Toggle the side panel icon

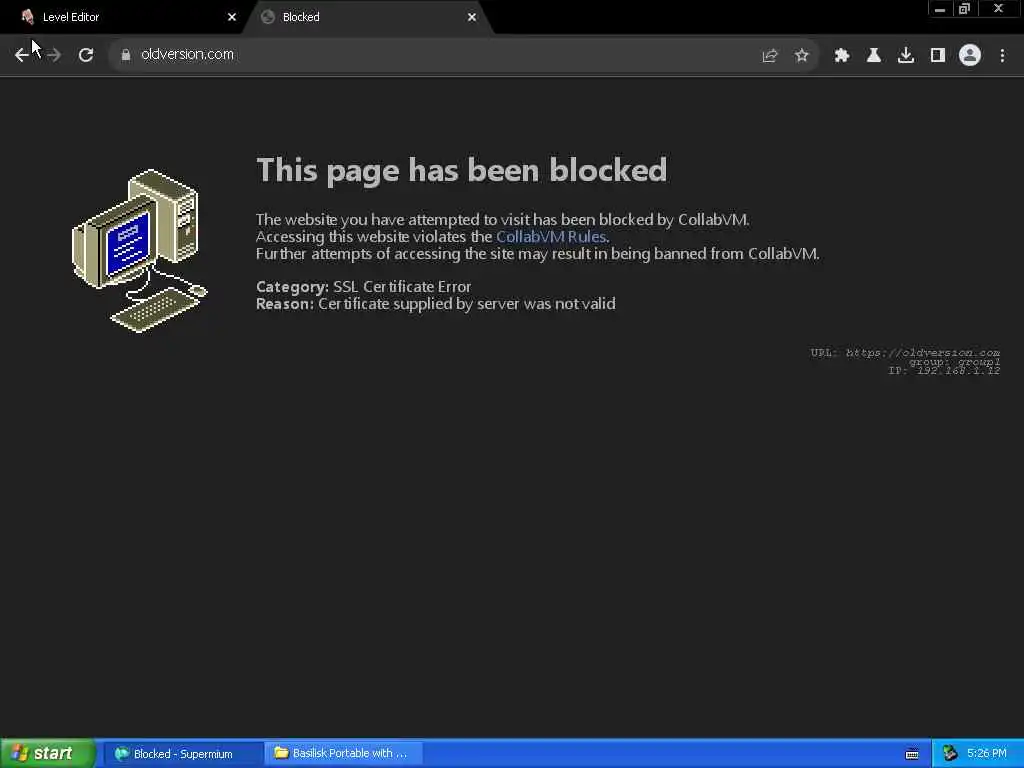point(938,56)
